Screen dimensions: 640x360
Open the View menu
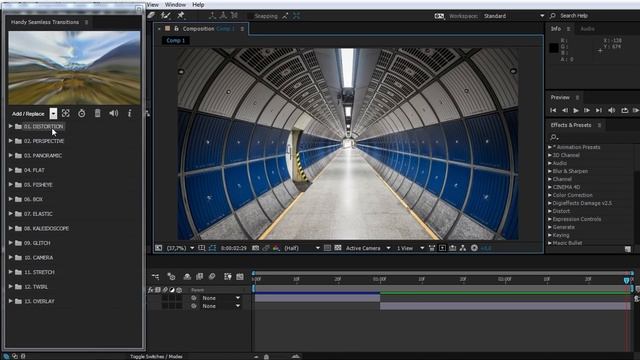click(x=153, y=4)
